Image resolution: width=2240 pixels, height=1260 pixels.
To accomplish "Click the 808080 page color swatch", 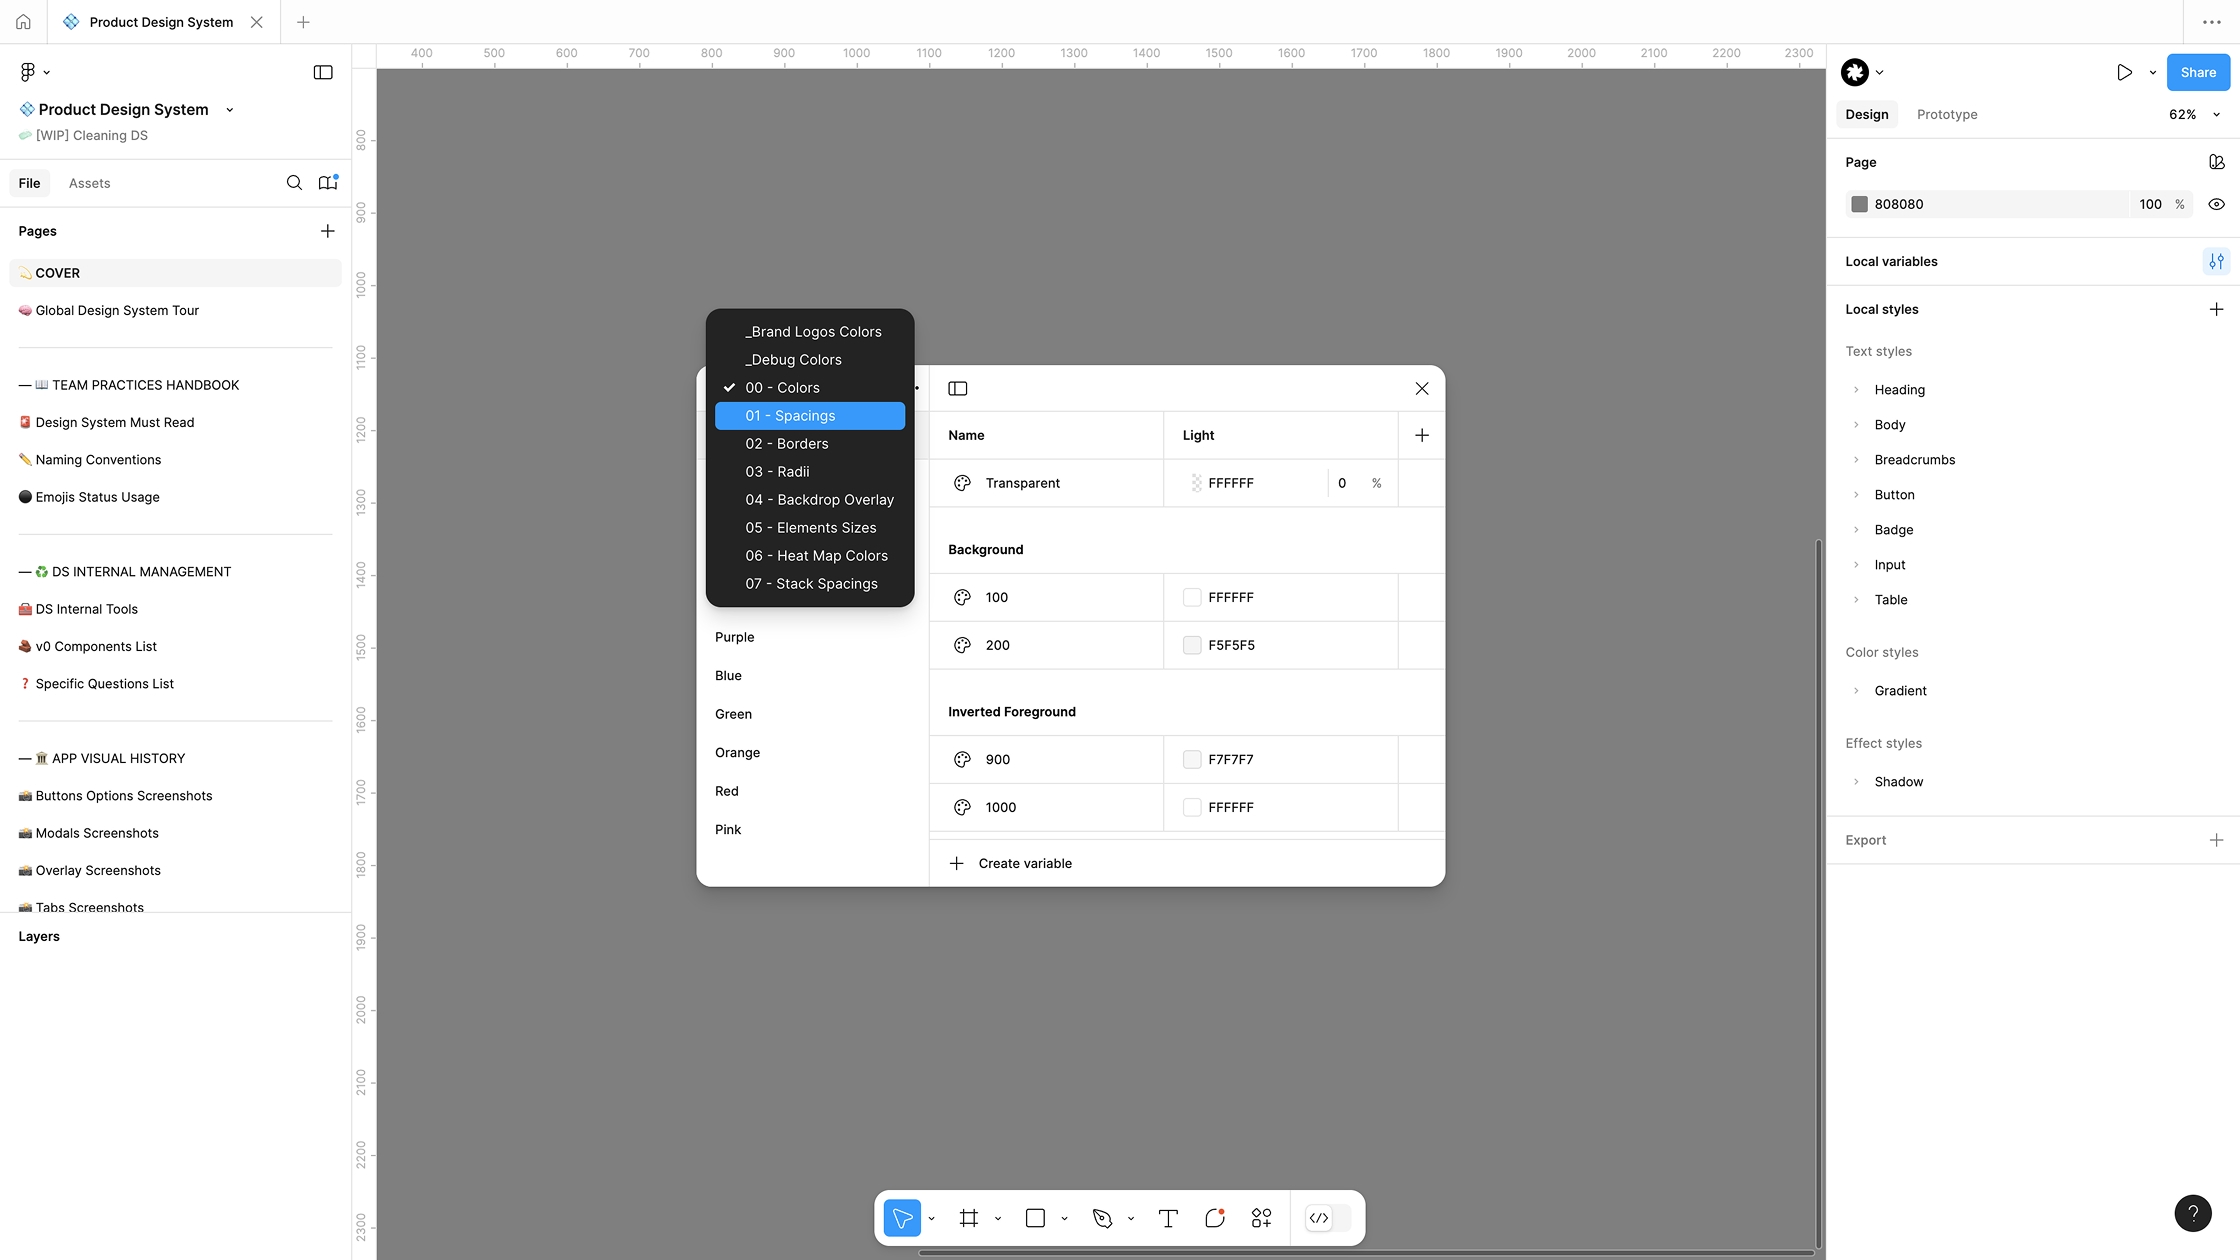I will pos(1861,204).
